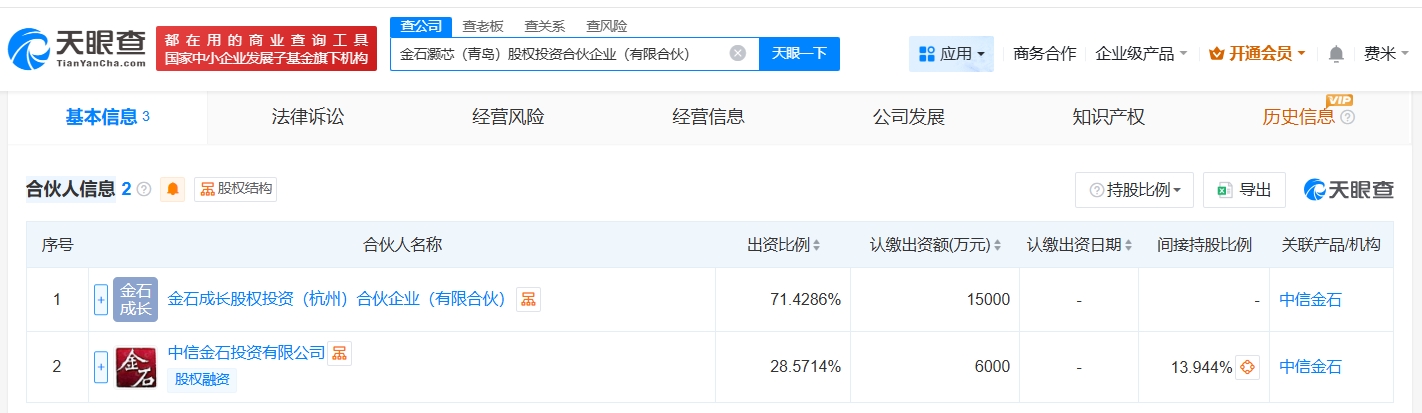
Task: Open the 应用 dropdown menu
Action: [950, 54]
